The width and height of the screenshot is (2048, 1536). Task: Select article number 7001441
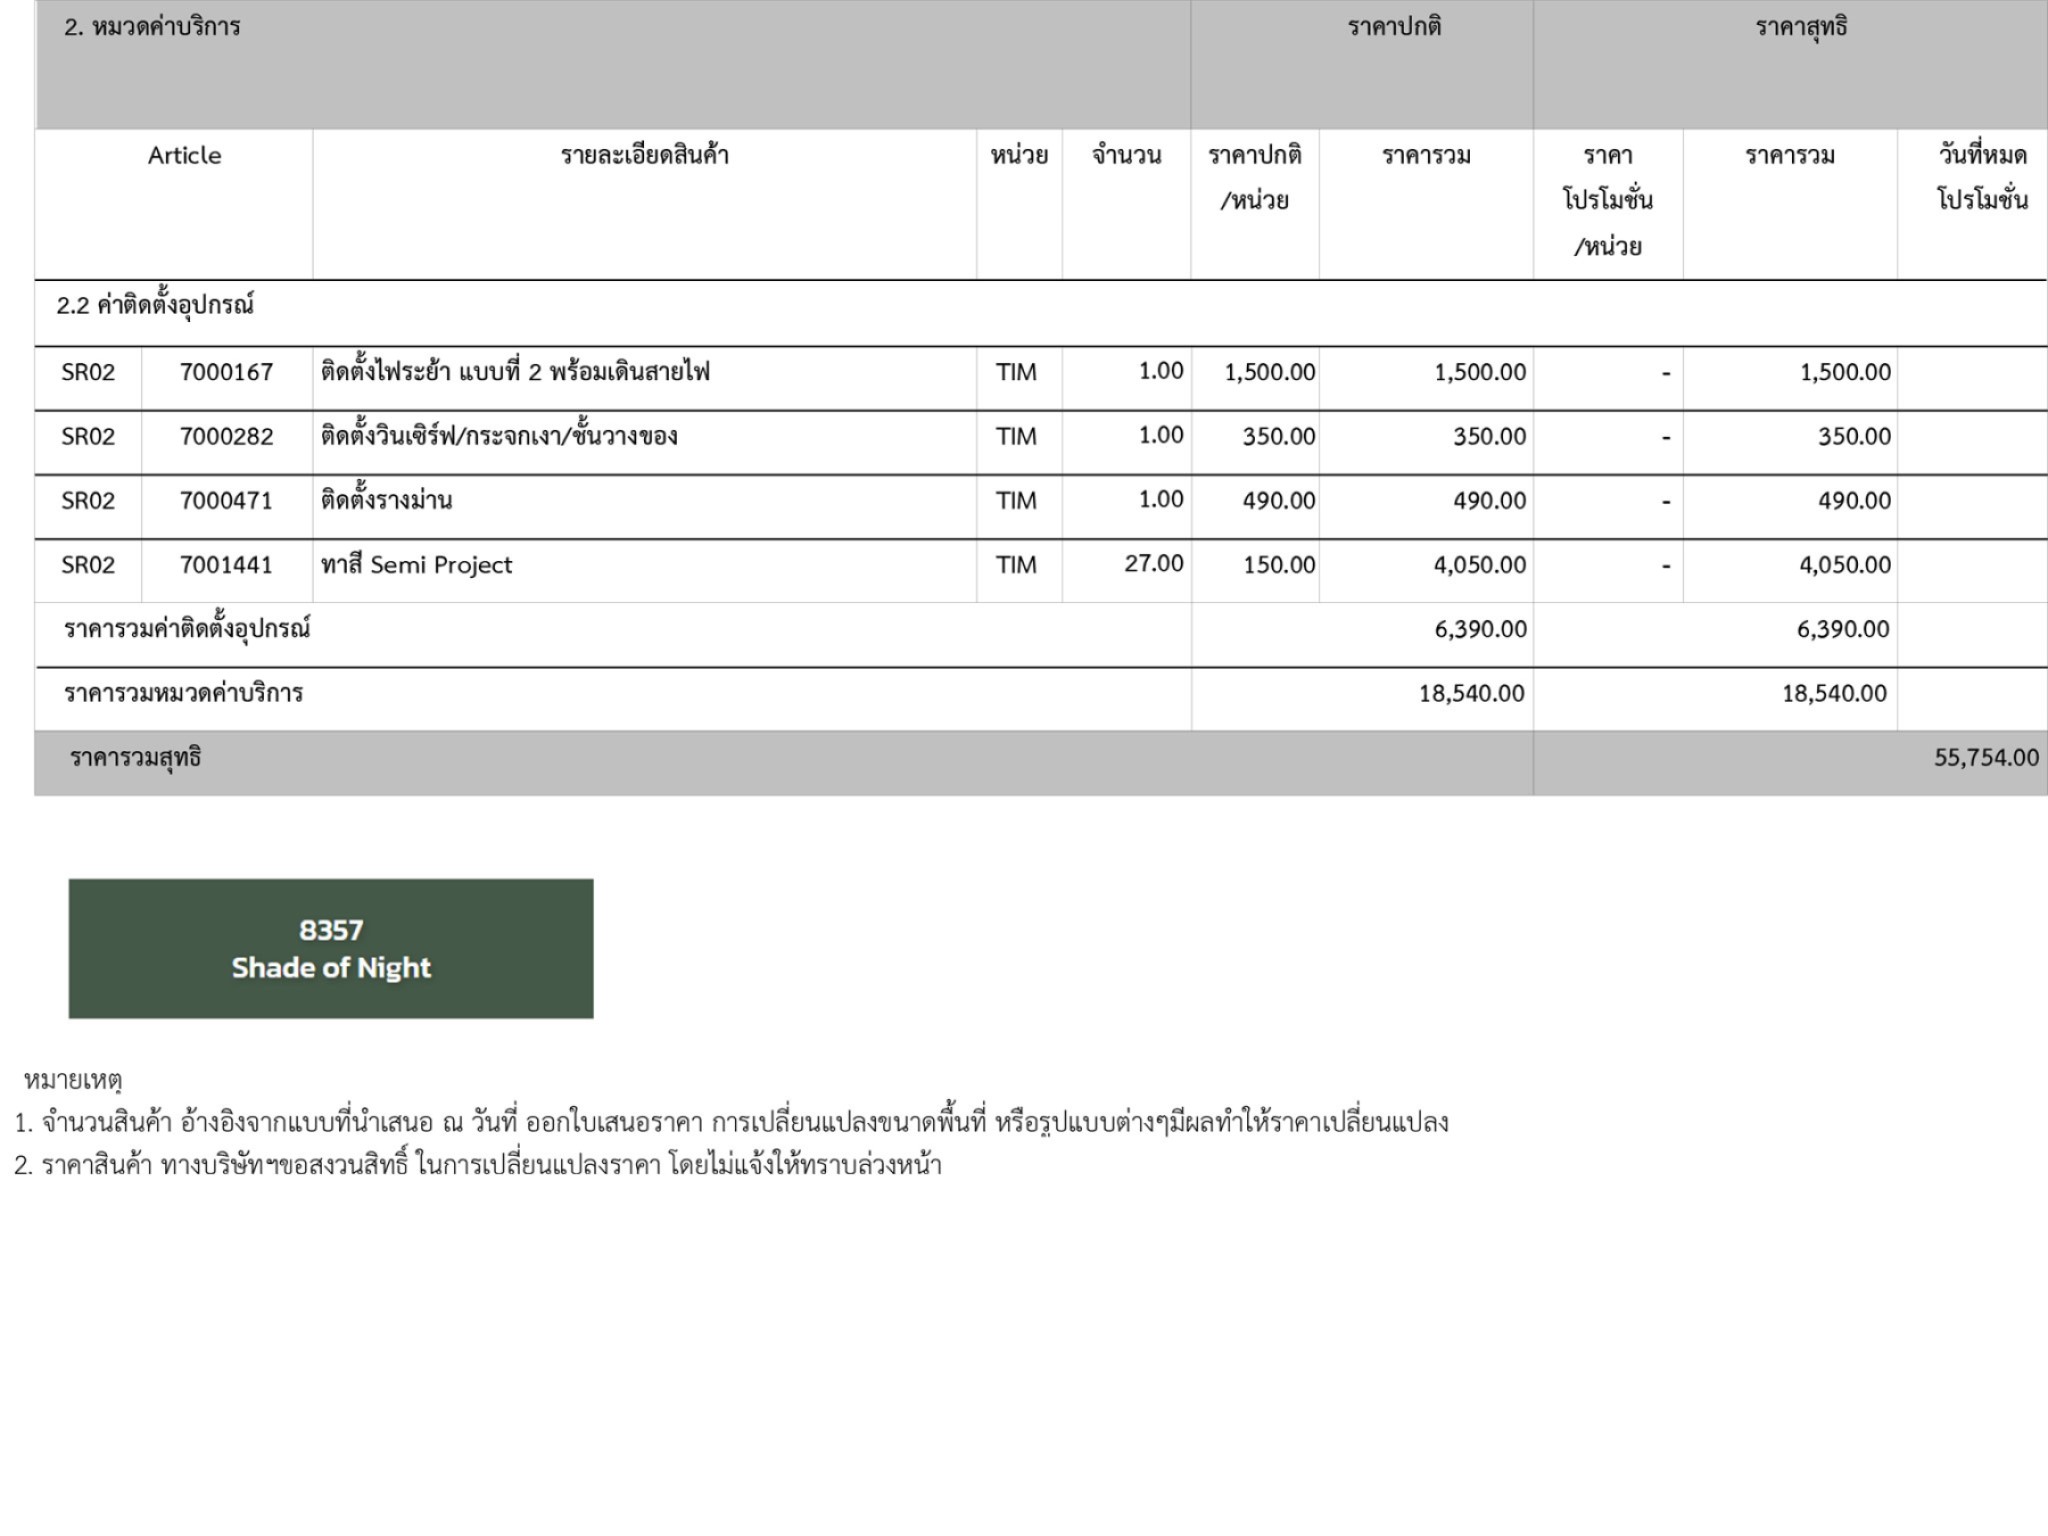[x=226, y=565]
